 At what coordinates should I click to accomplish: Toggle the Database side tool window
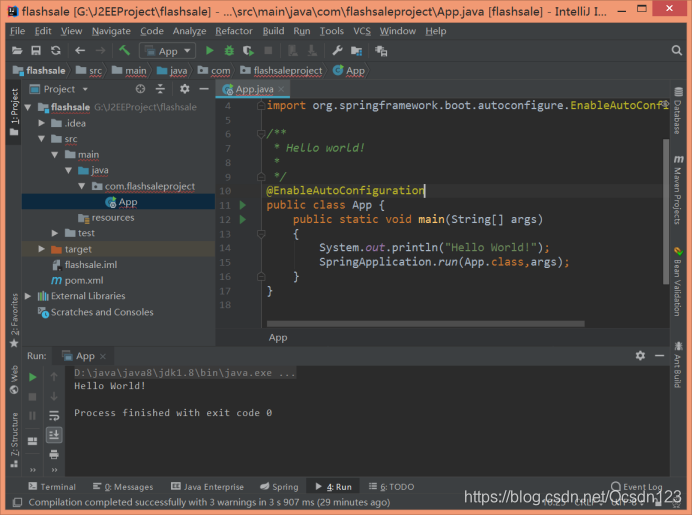point(678,110)
